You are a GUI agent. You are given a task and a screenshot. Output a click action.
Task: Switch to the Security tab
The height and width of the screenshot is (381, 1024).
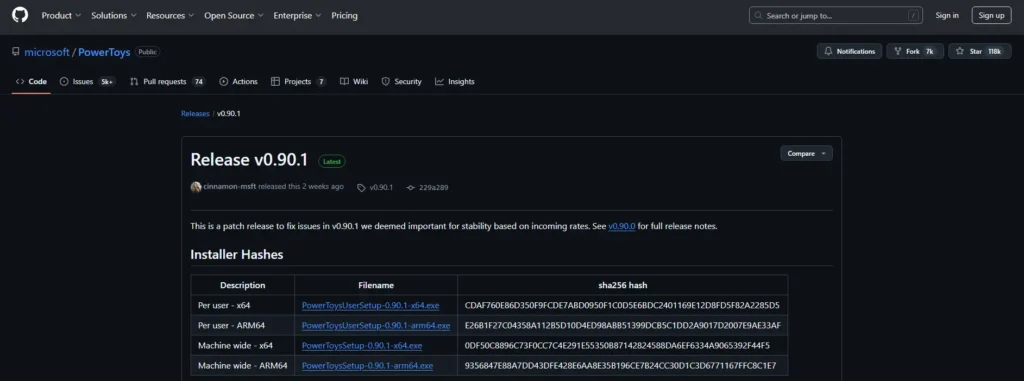coord(402,82)
